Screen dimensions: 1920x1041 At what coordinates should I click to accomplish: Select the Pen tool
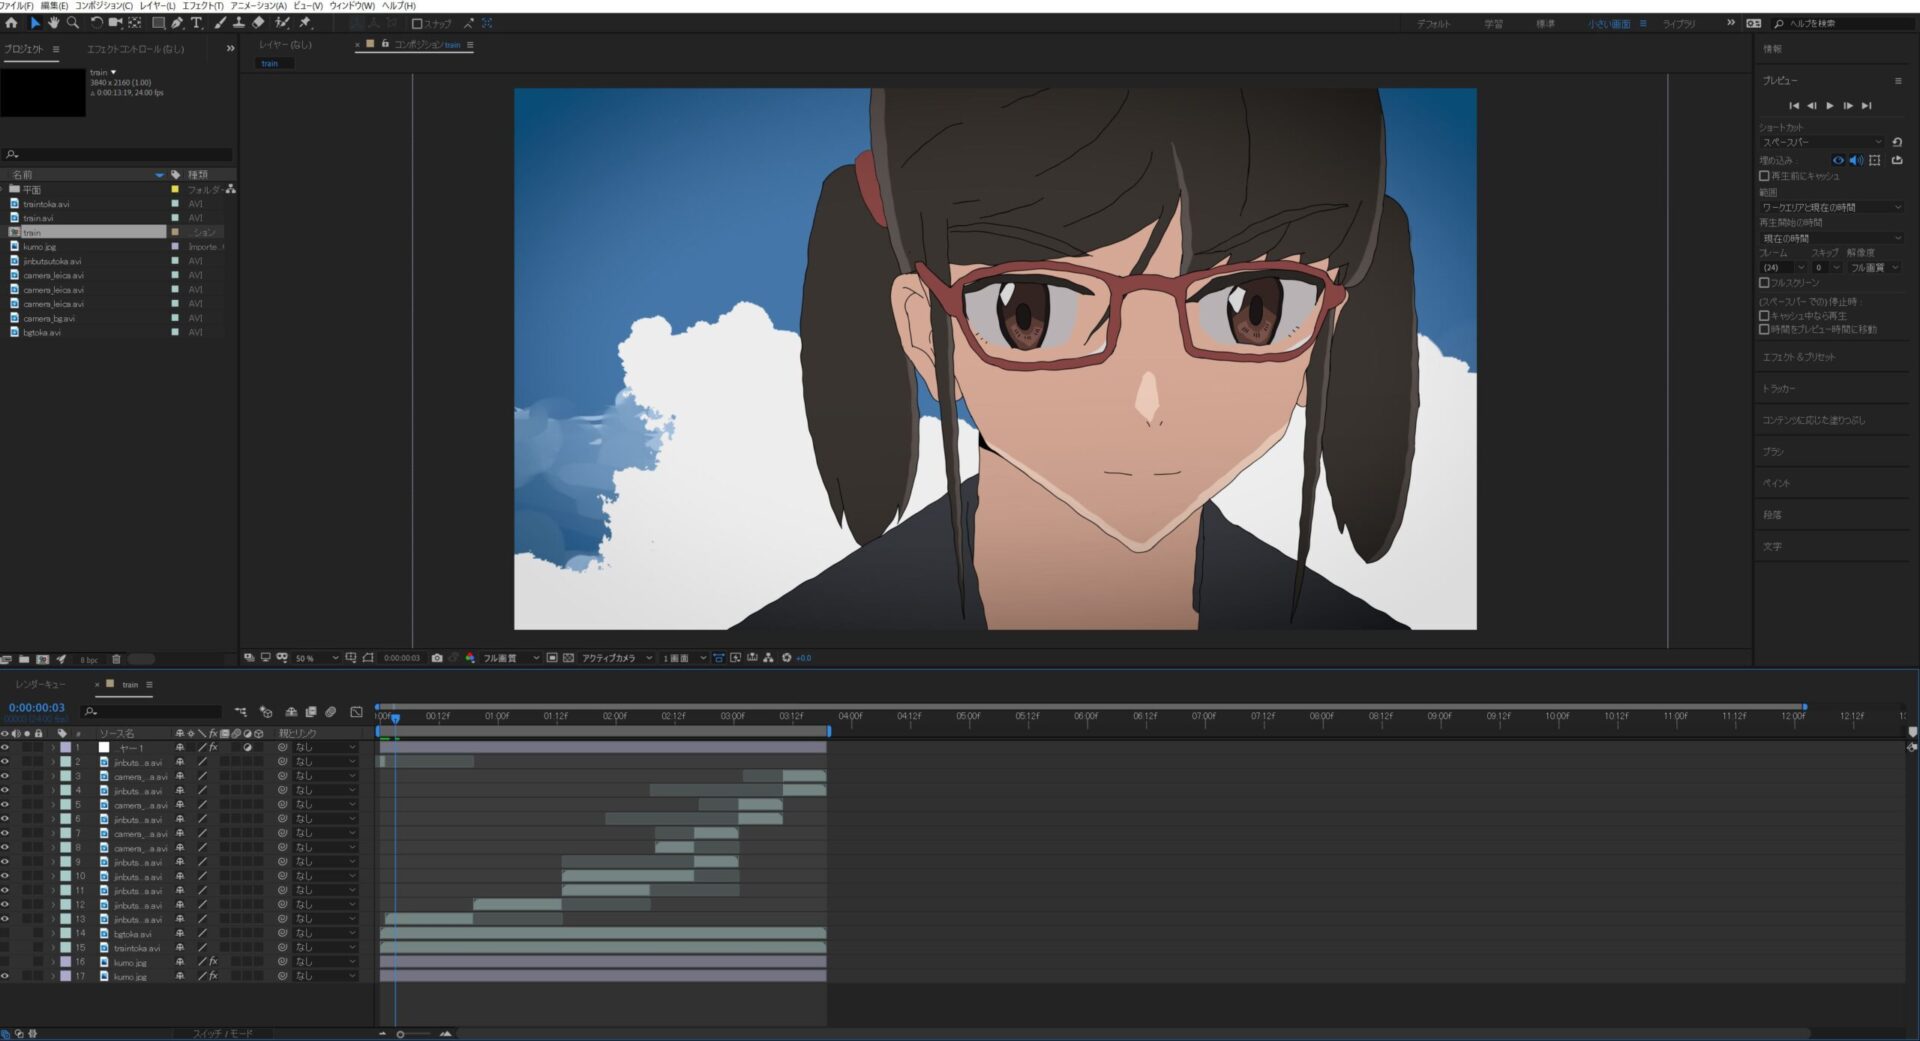tap(177, 23)
